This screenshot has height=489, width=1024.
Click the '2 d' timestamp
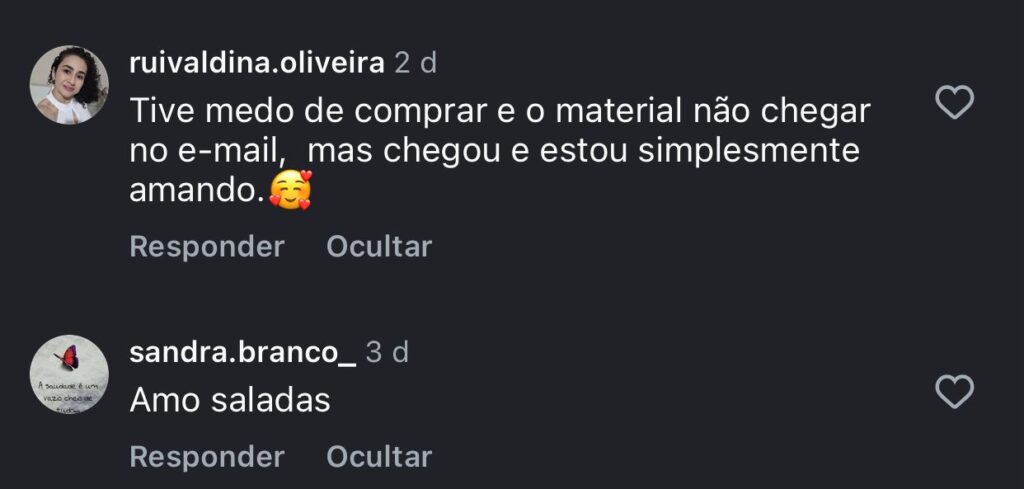point(415,63)
